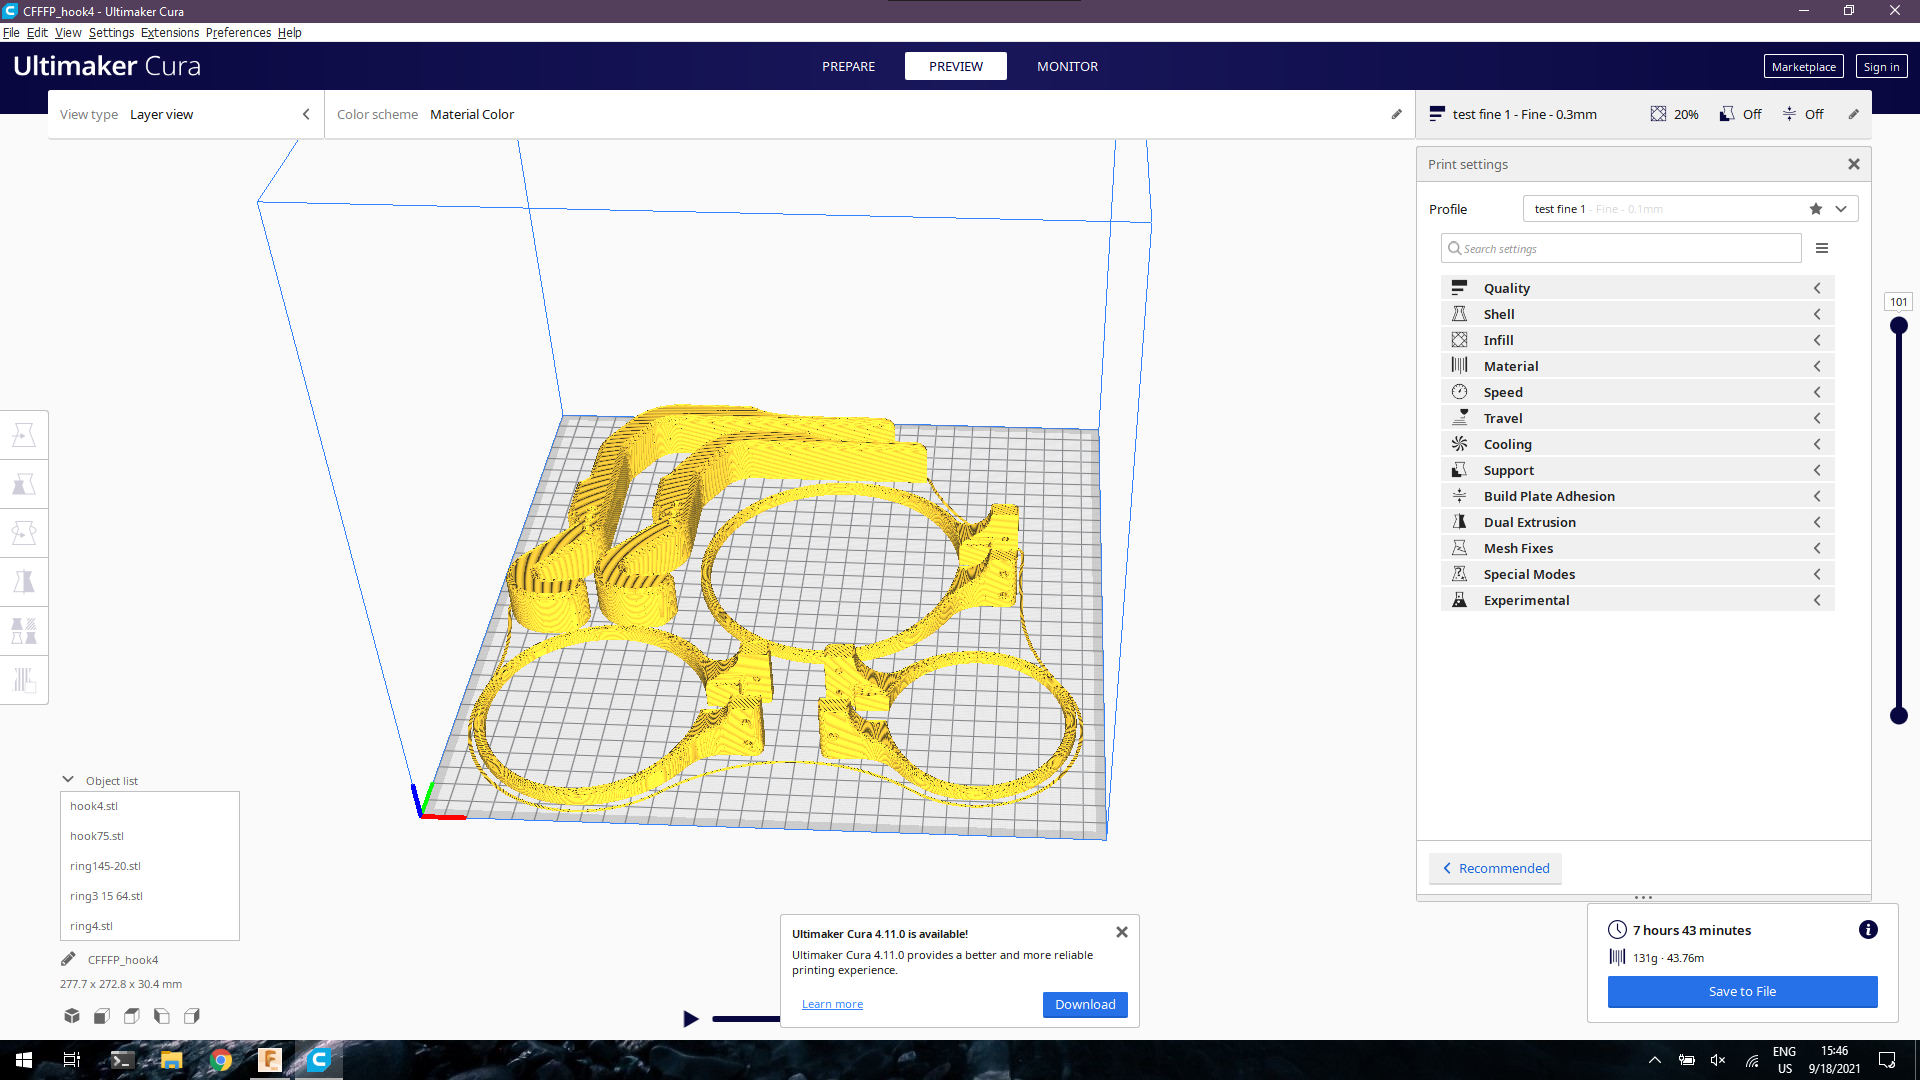Select the marketplace icon in top-right

pyautogui.click(x=1803, y=66)
